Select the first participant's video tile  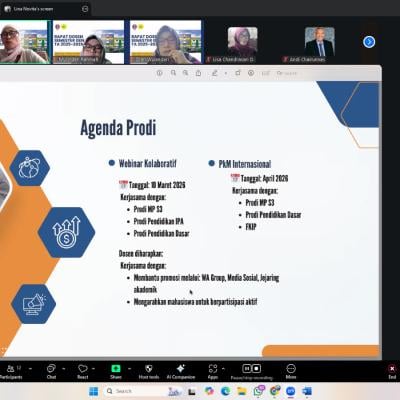click(24, 42)
